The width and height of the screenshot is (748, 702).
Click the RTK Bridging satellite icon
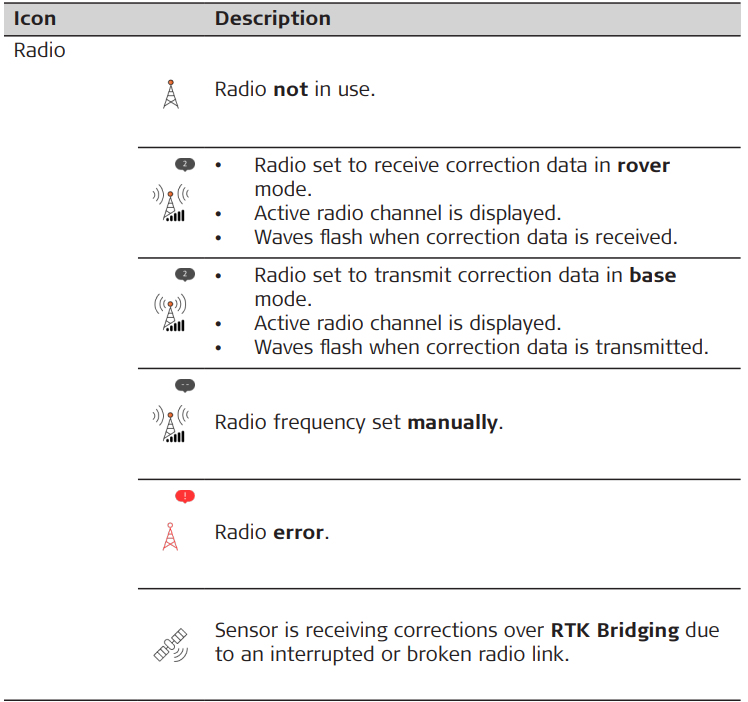tap(170, 646)
